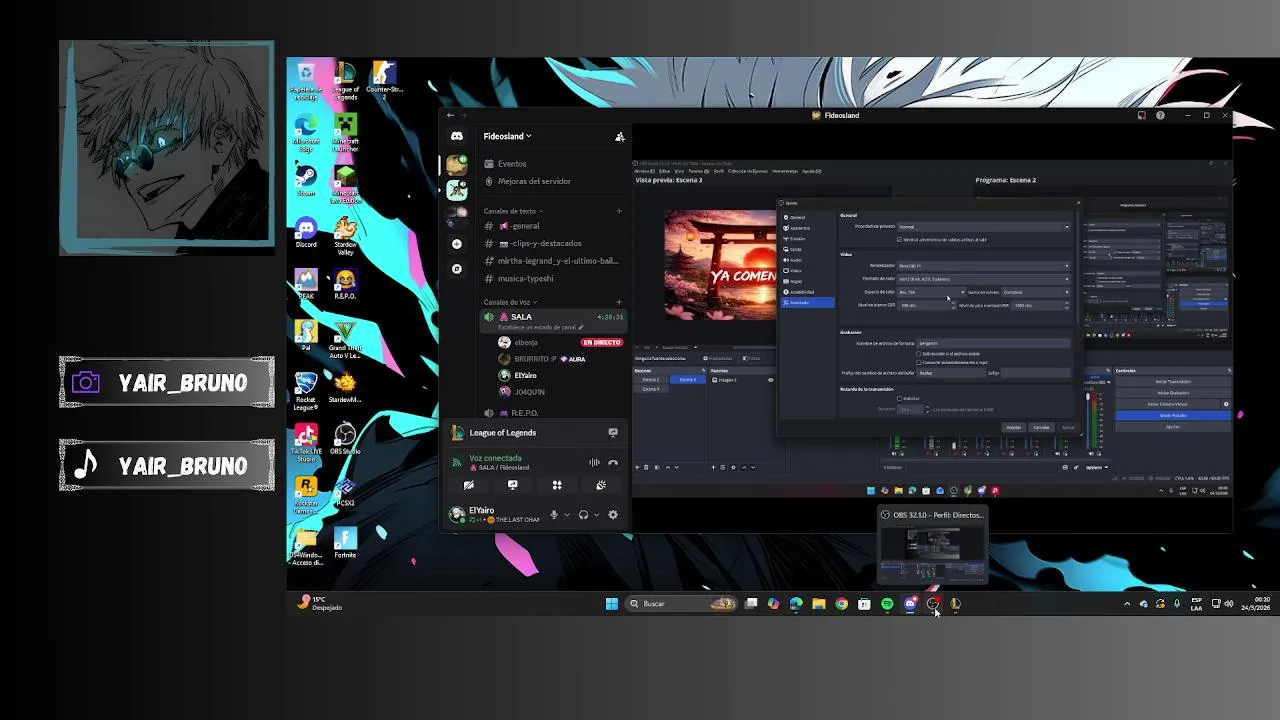This screenshot has width=1280, height=720.
Task: Create voice channel with plus icon
Action: pyautogui.click(x=619, y=302)
